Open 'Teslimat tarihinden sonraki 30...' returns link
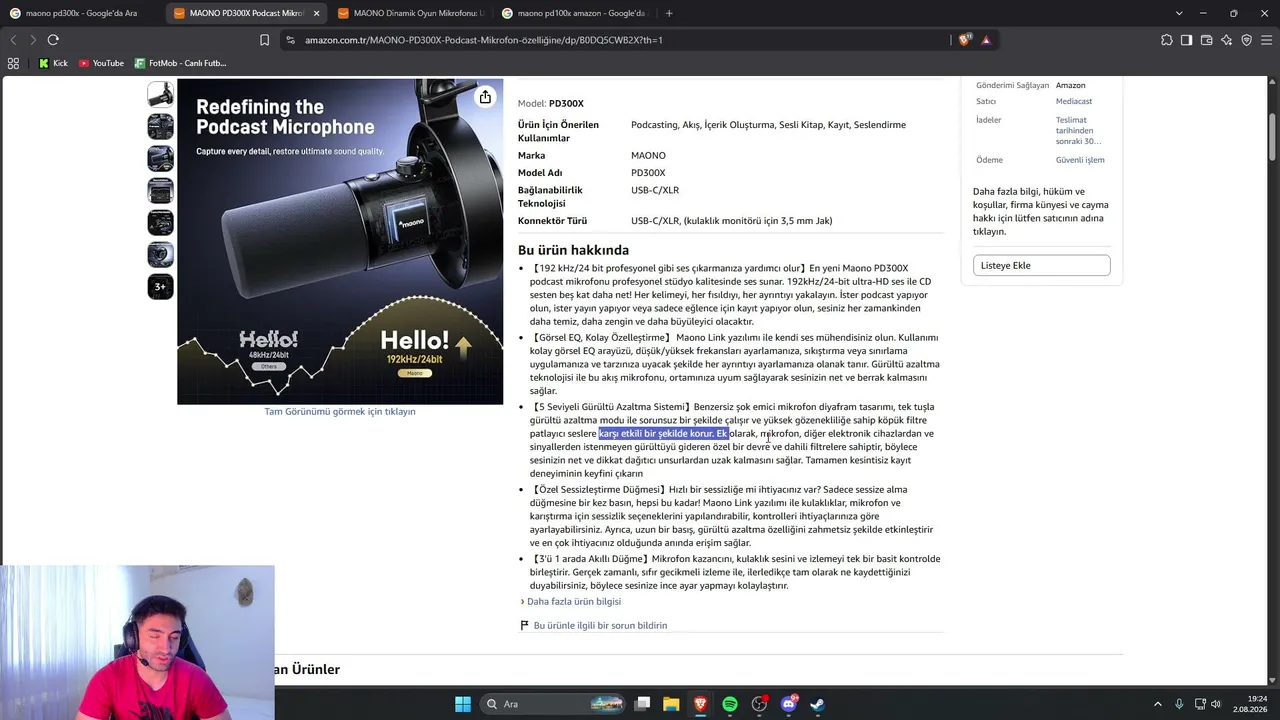 [x=1079, y=130]
